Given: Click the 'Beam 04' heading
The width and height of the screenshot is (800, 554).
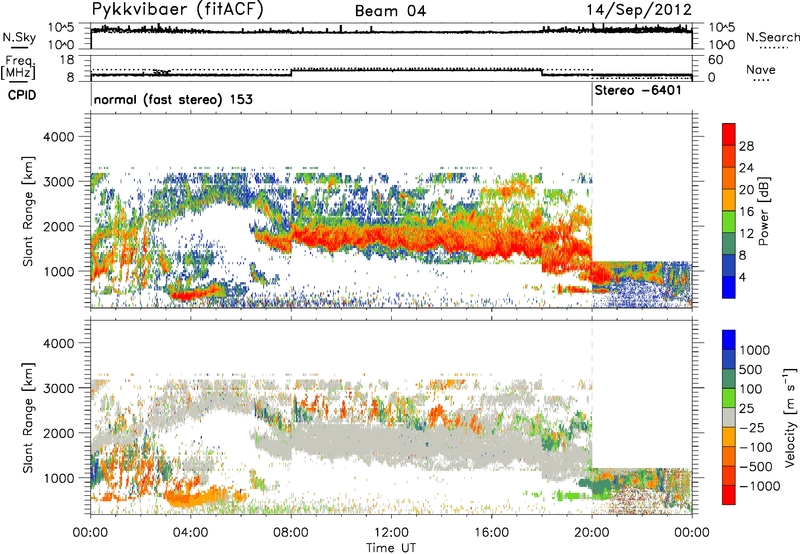Looking at the screenshot, I should click(390, 11).
